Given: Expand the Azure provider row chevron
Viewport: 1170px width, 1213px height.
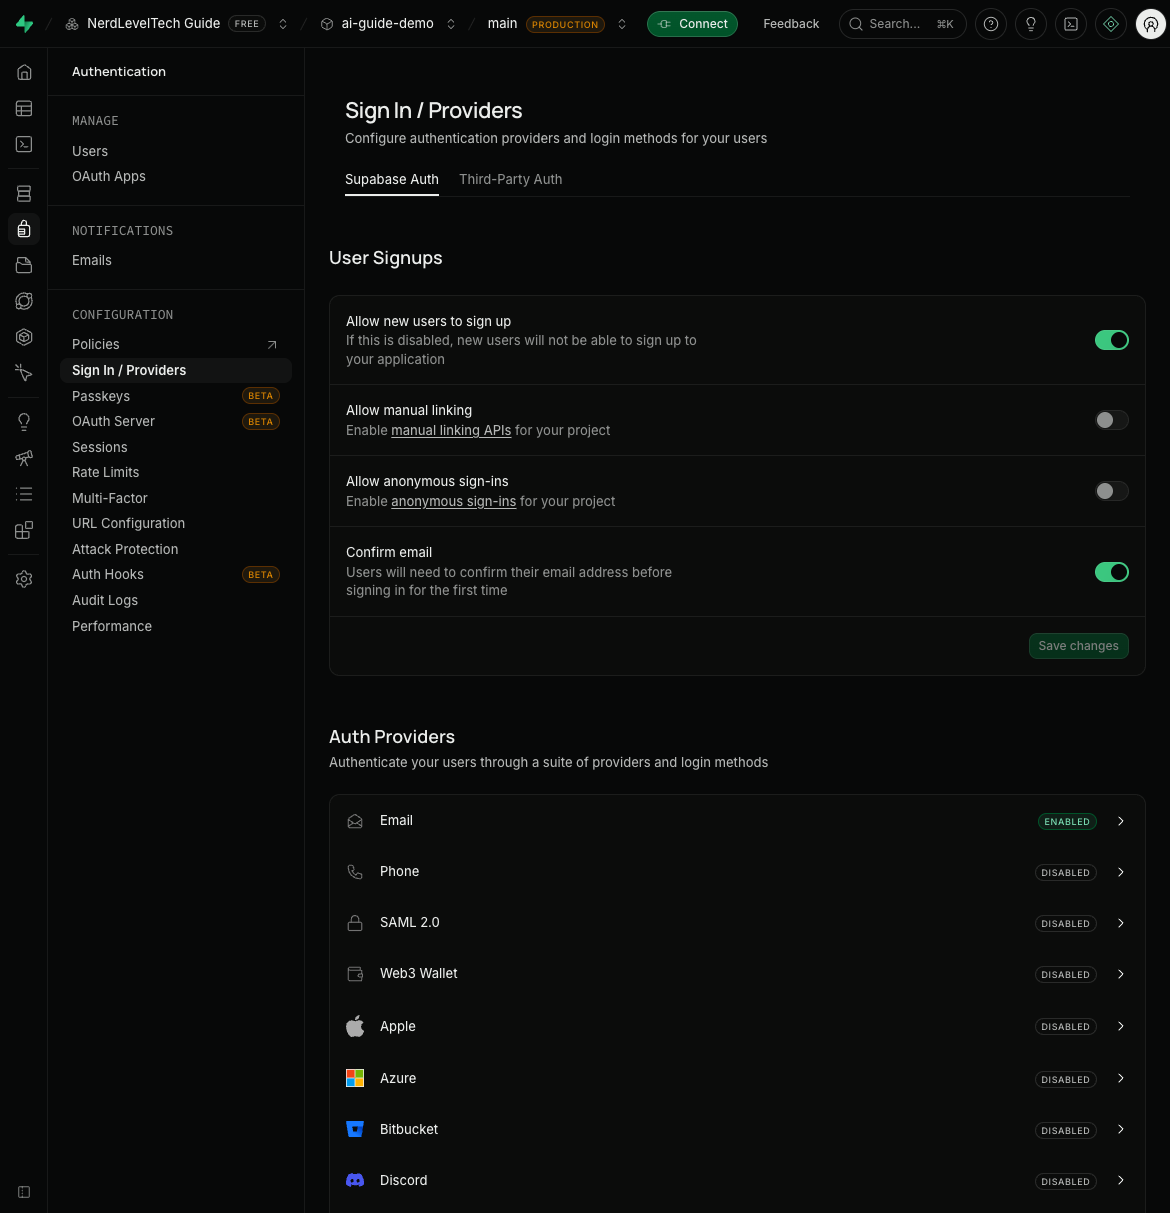Looking at the screenshot, I should [1121, 1078].
